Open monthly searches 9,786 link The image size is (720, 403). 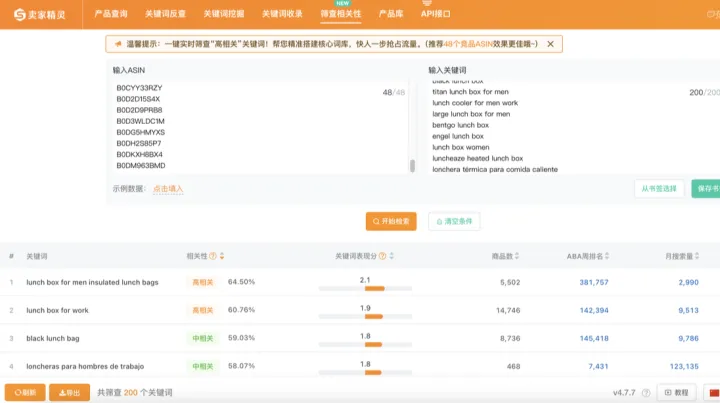(688, 338)
